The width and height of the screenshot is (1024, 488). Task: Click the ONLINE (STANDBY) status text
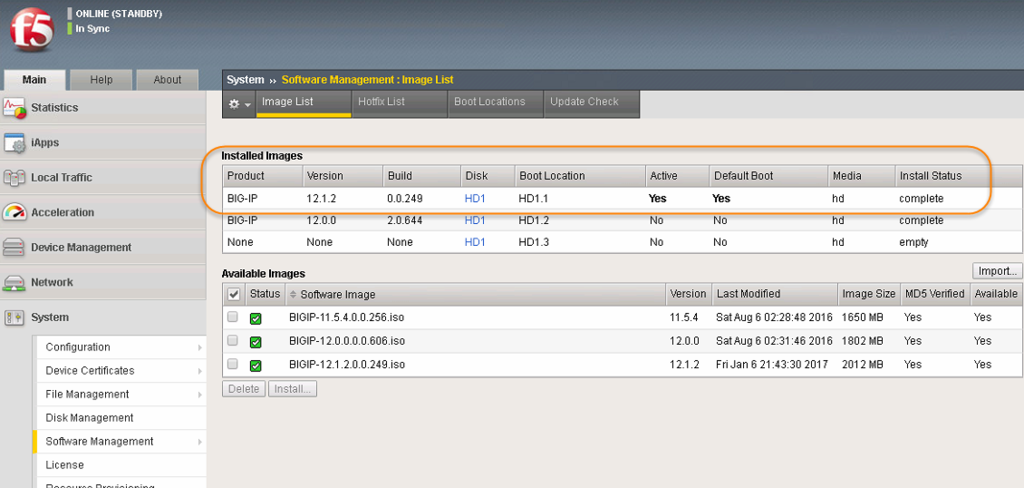(119, 13)
